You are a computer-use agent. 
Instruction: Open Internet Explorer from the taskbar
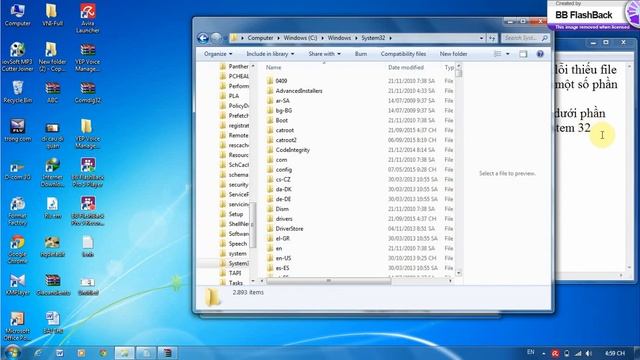(x=38, y=353)
